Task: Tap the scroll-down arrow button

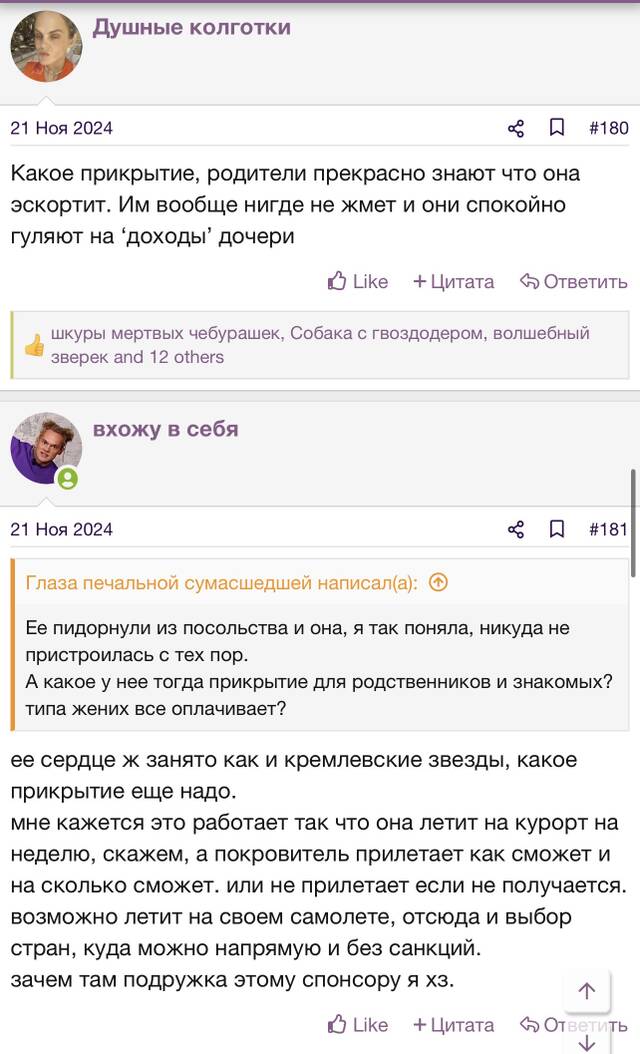Action: (587, 1043)
